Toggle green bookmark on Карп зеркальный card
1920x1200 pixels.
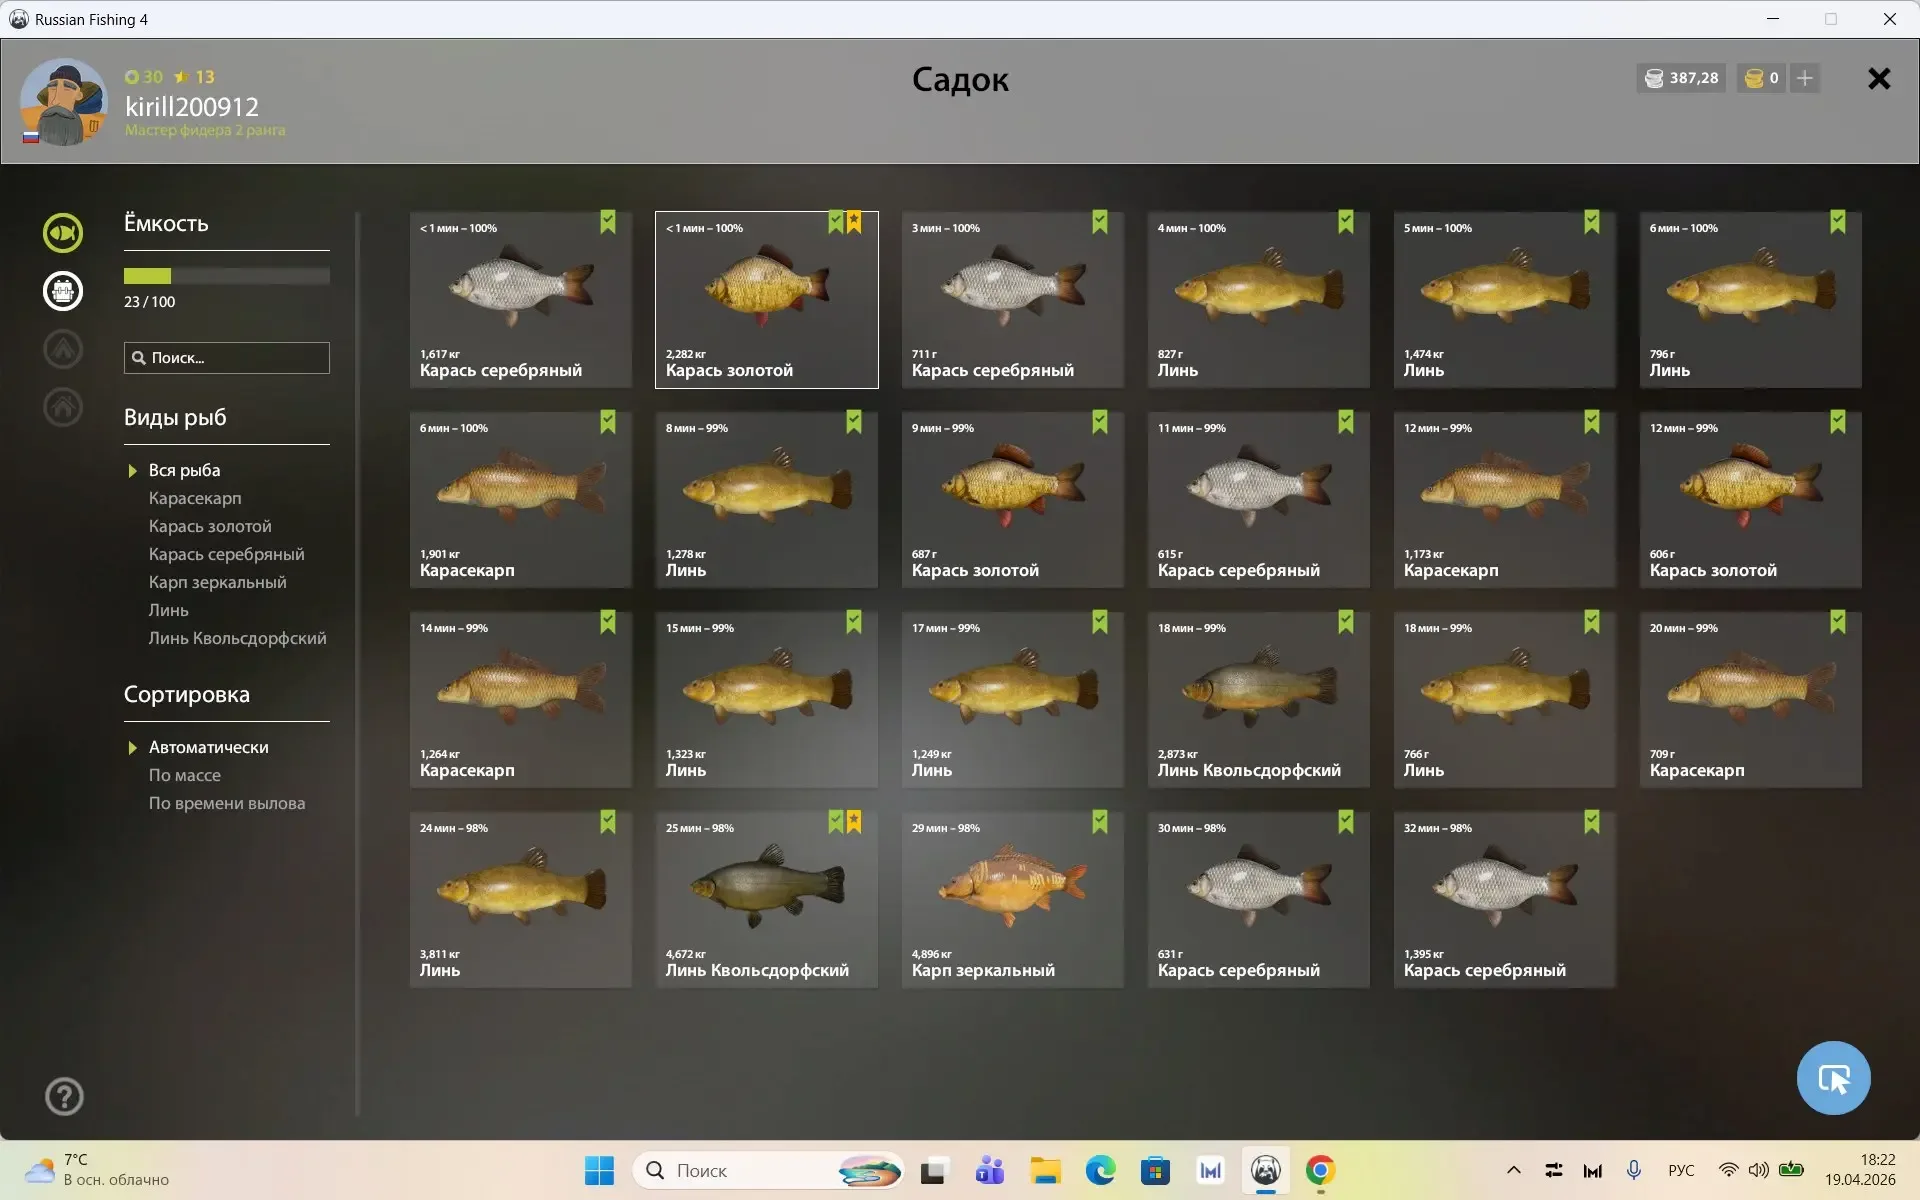click(1100, 822)
